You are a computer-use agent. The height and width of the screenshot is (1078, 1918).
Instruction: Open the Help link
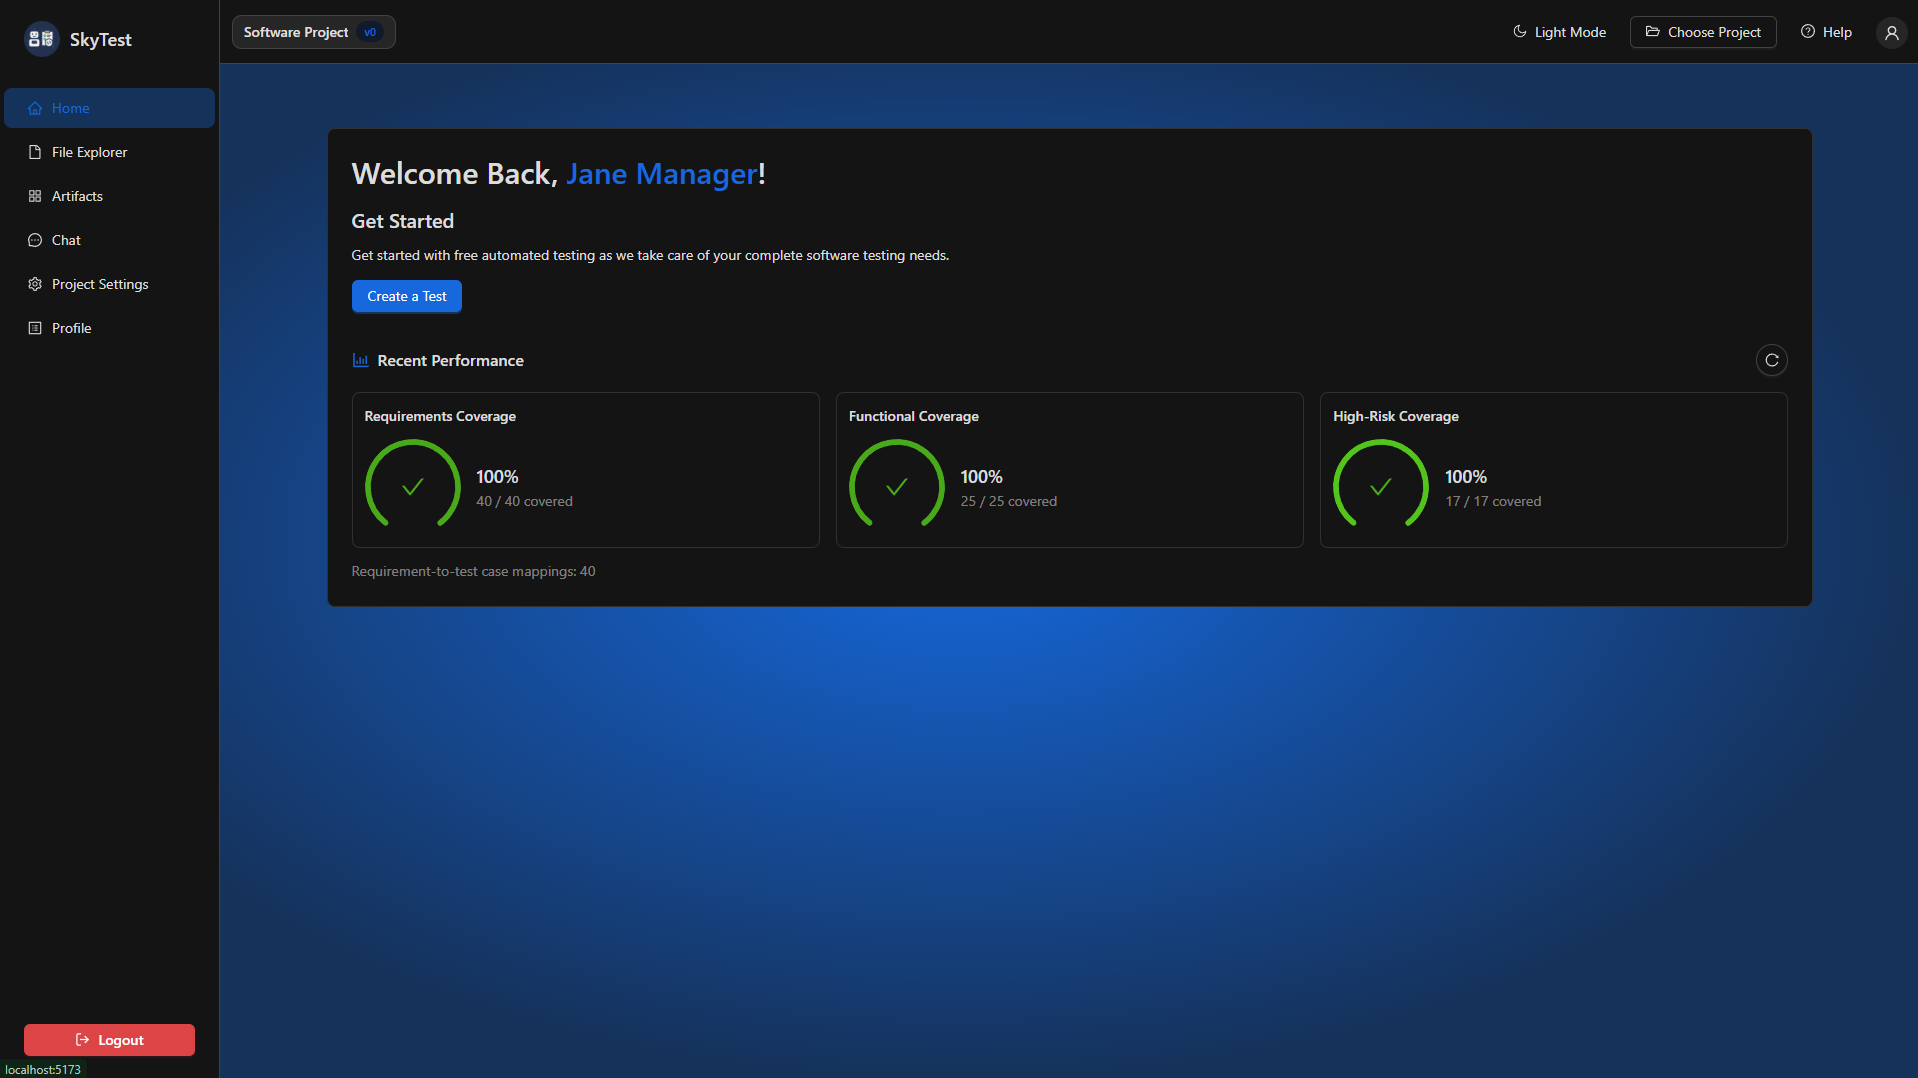tap(1826, 32)
